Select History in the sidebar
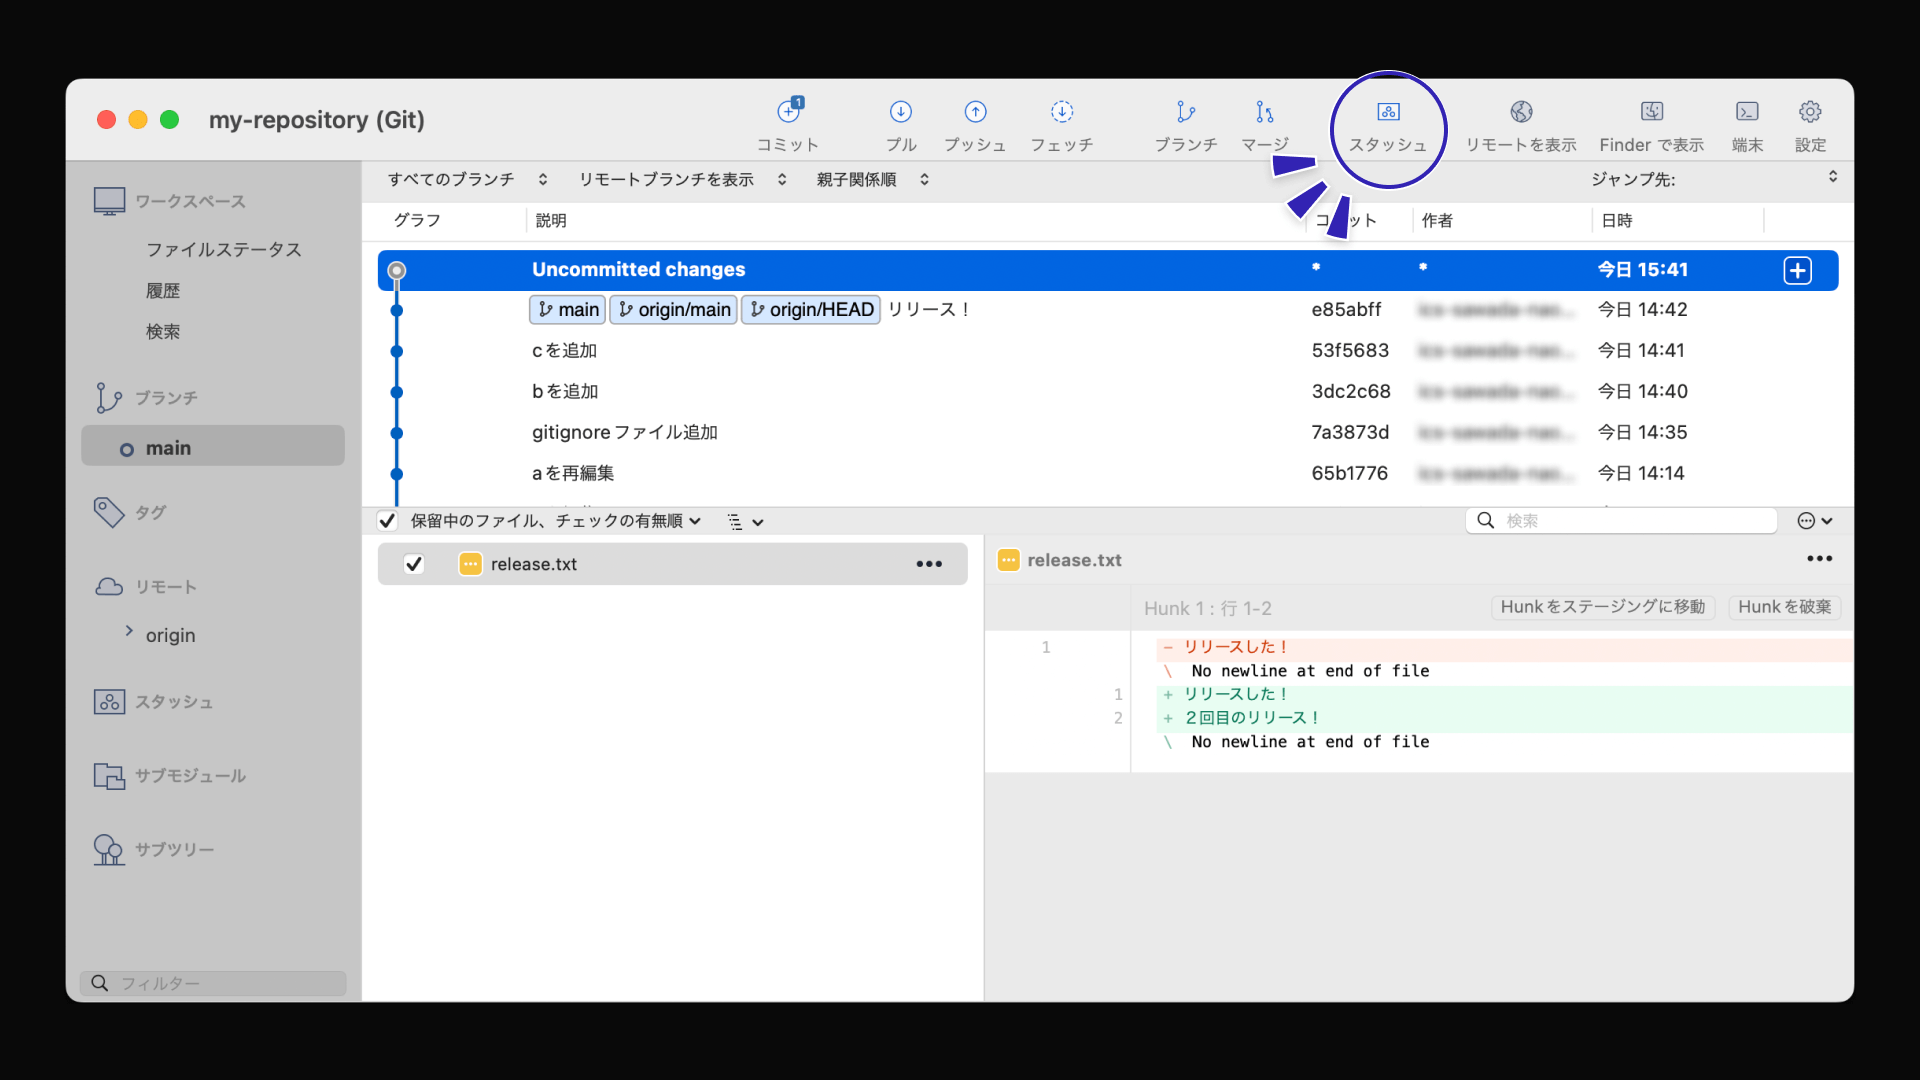Screen dimensions: 1920x1080 click(x=163, y=291)
